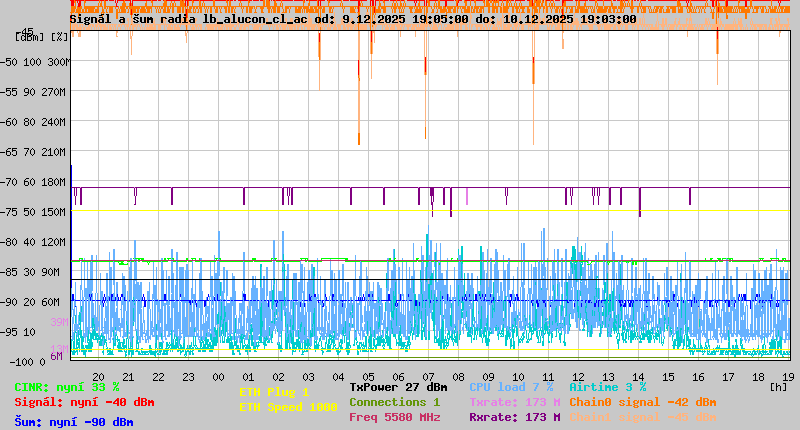Click the purple 'Rxrate: 173 M' label
Image resolution: width=800 pixels, height=430 pixels.
click(x=506, y=417)
